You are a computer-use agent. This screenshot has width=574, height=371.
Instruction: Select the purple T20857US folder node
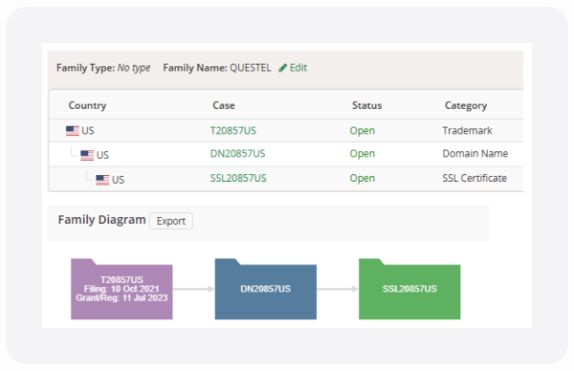122,289
